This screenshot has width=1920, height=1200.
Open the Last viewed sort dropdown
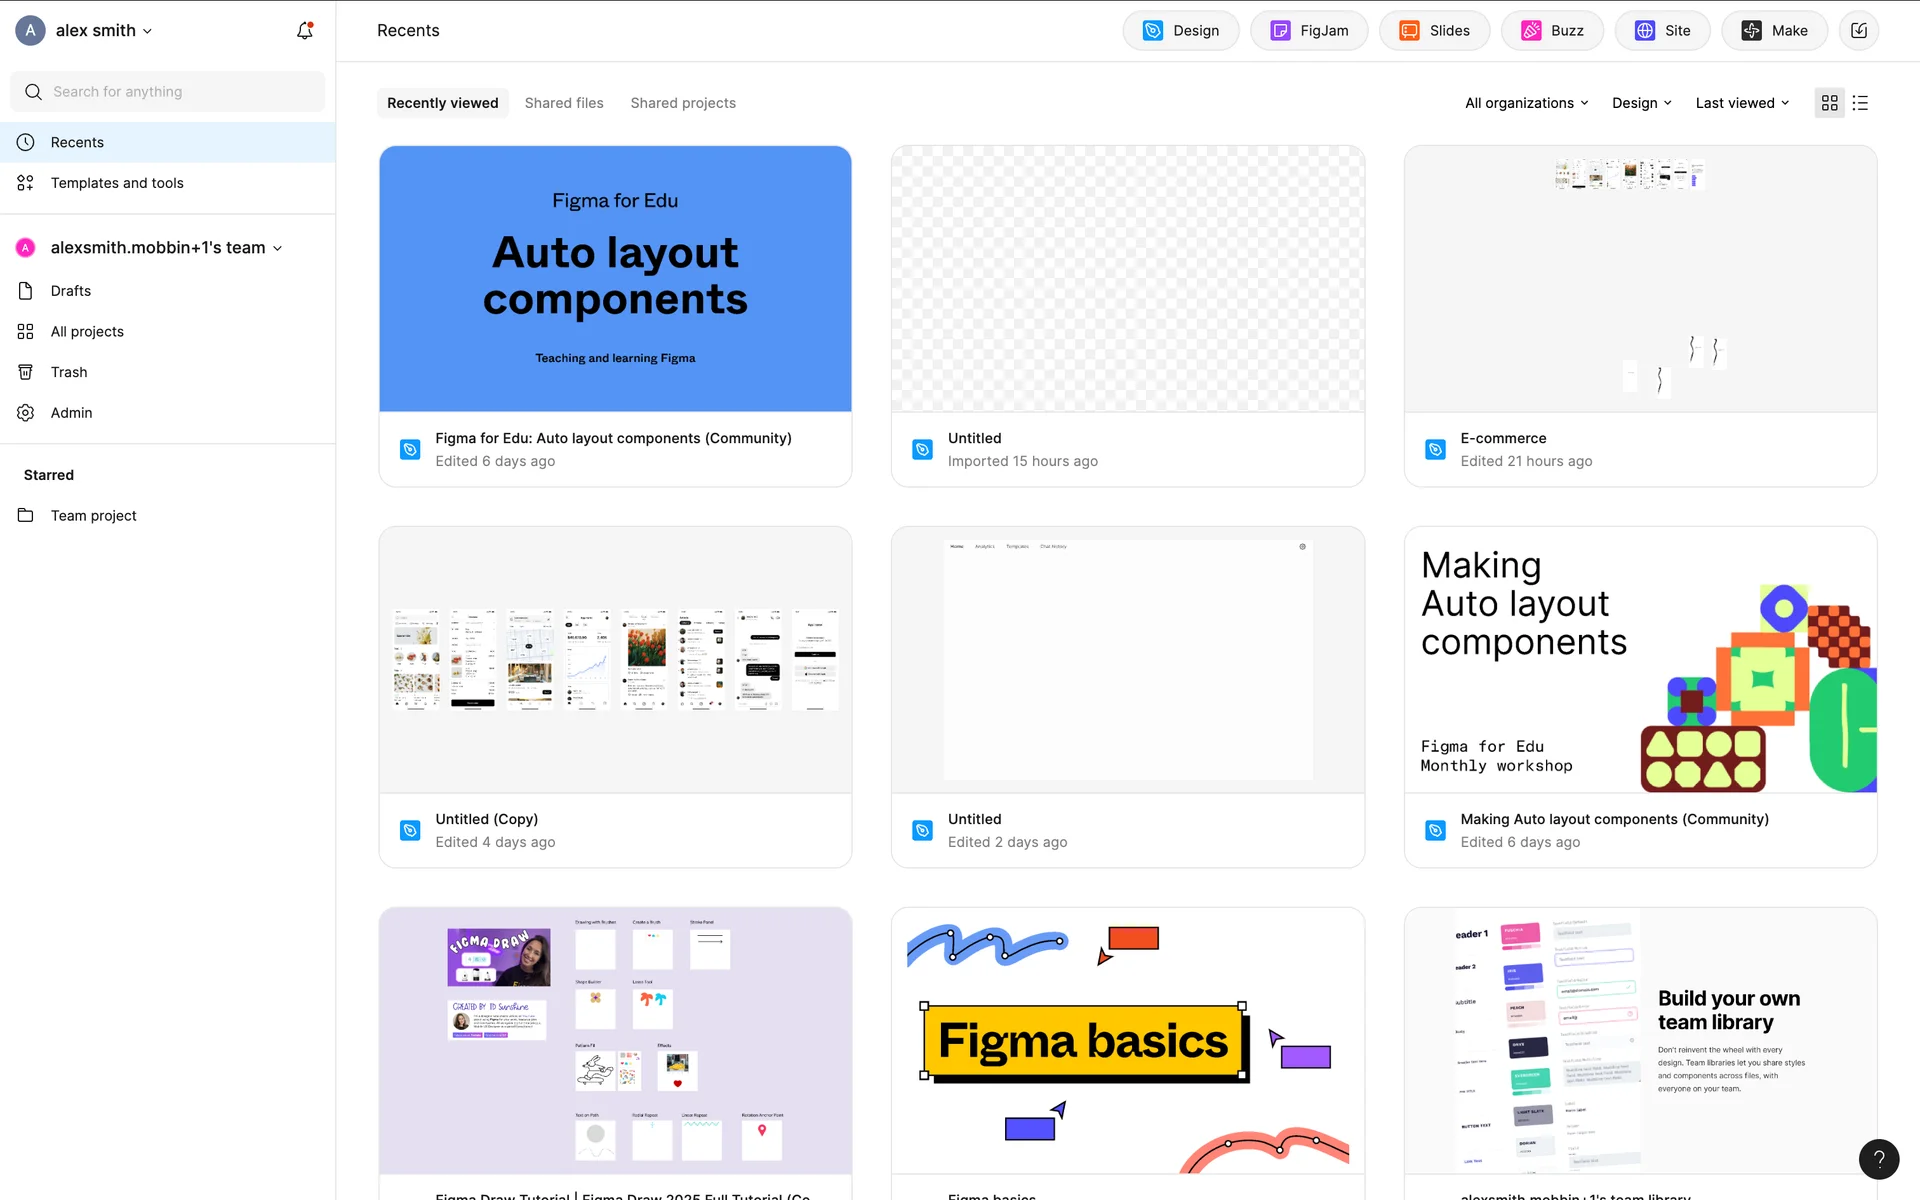click(1742, 103)
